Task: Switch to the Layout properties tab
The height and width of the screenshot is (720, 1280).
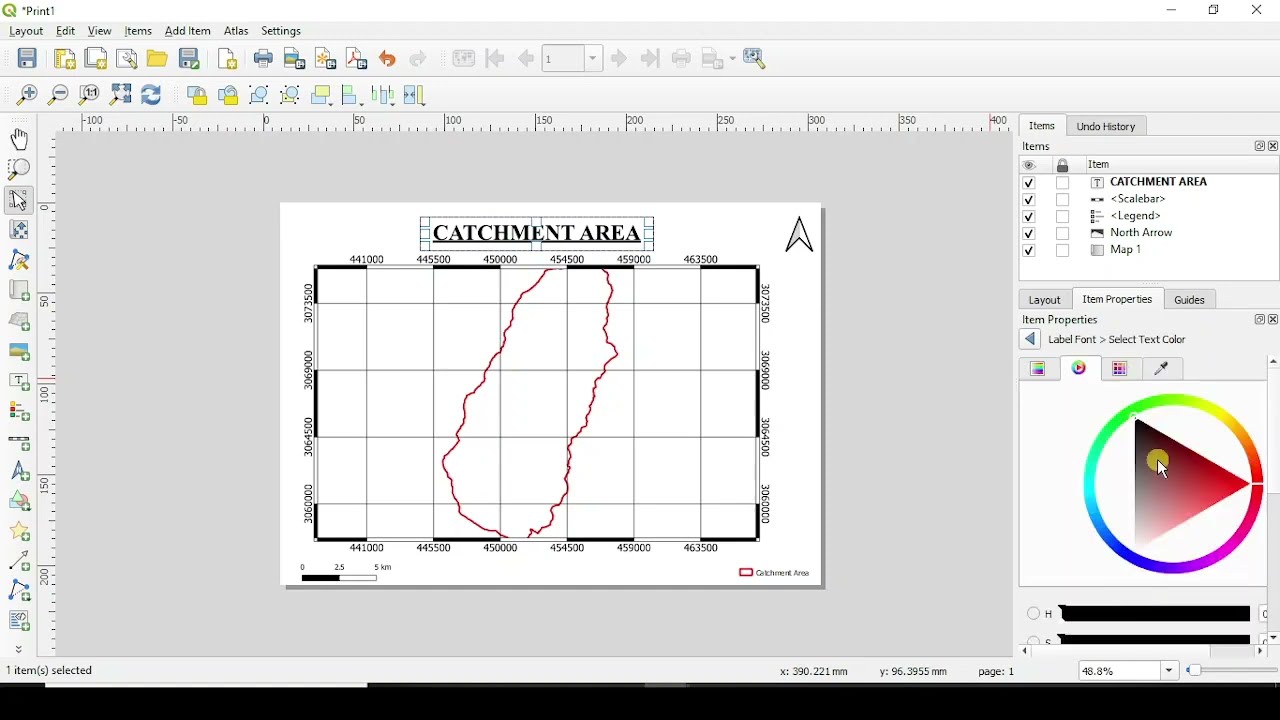Action: 1045,300
